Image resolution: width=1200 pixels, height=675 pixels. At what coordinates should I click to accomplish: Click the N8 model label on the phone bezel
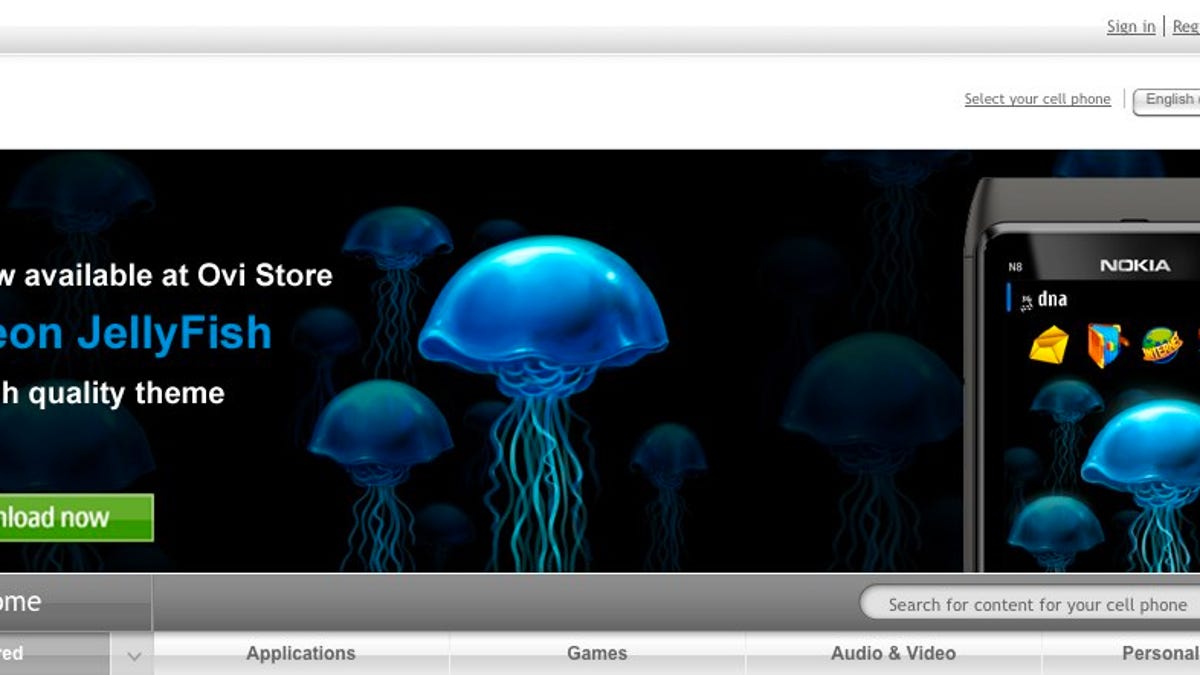coord(1016,266)
